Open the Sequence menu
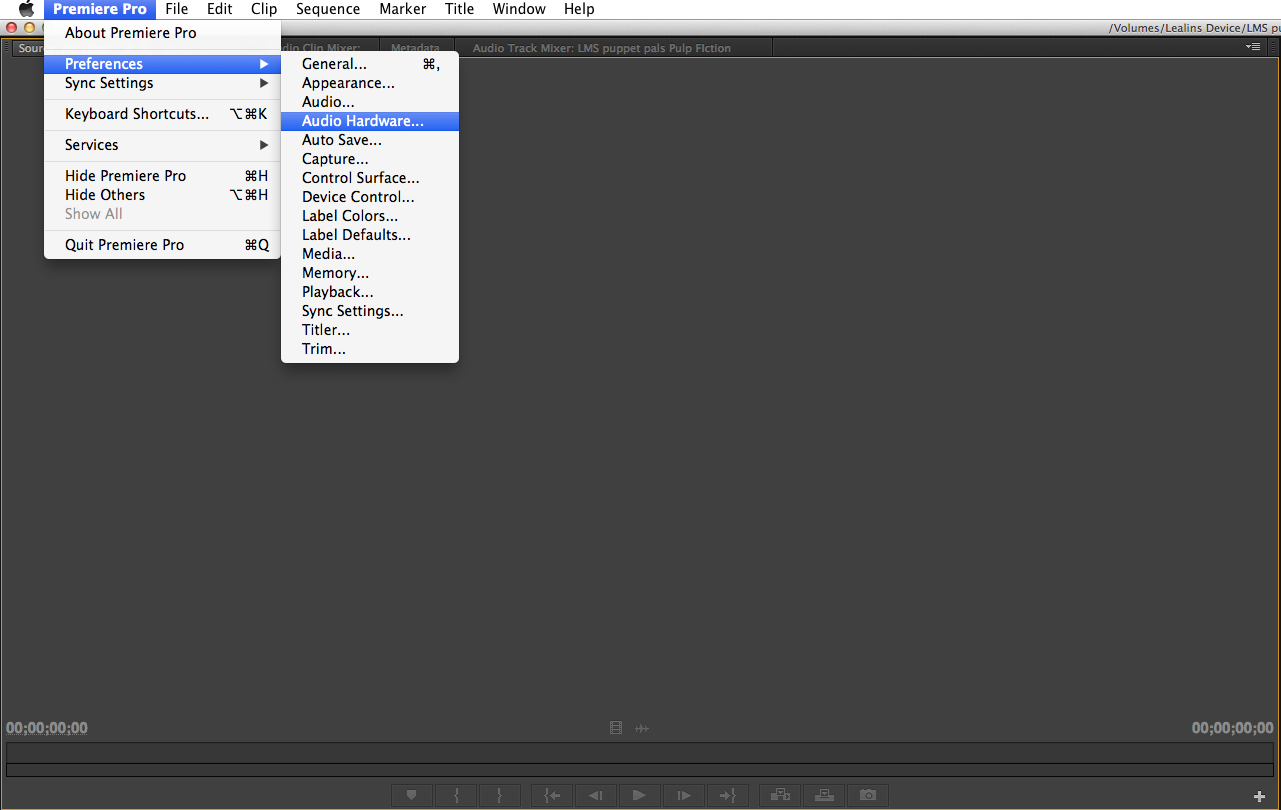Viewport: 1281px width, 810px height. pyautogui.click(x=328, y=9)
